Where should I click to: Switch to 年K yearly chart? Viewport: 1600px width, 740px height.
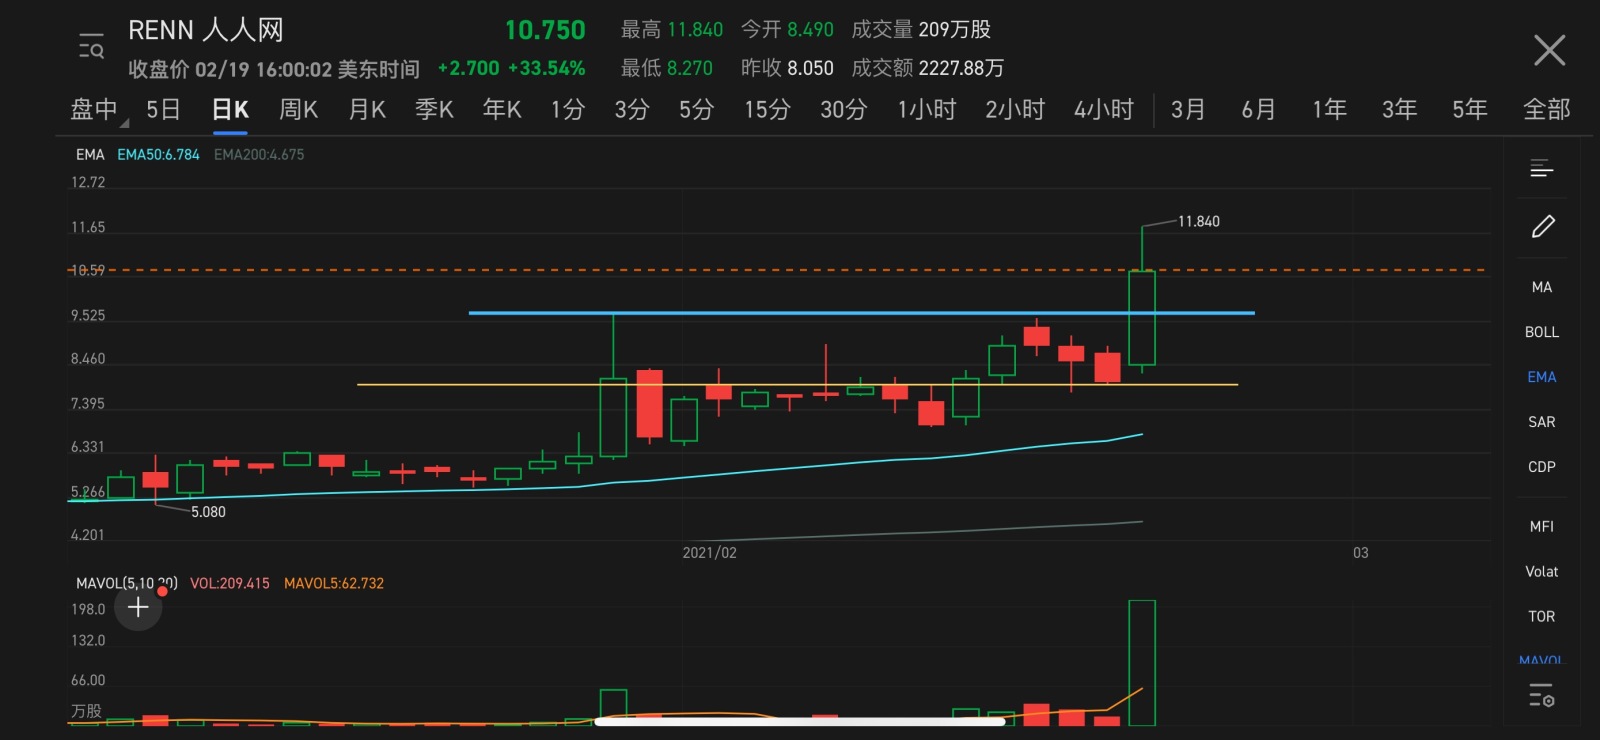[502, 109]
